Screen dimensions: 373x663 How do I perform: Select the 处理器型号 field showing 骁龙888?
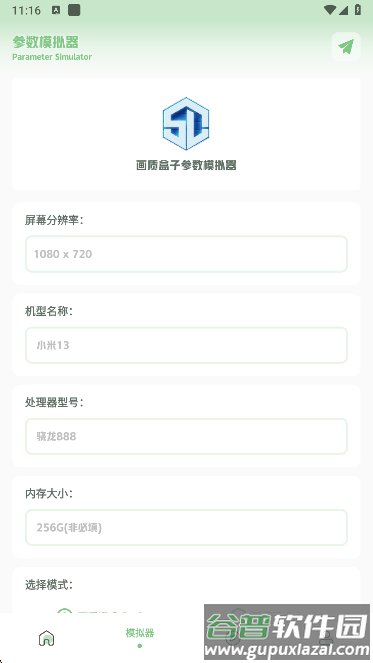[186, 437]
